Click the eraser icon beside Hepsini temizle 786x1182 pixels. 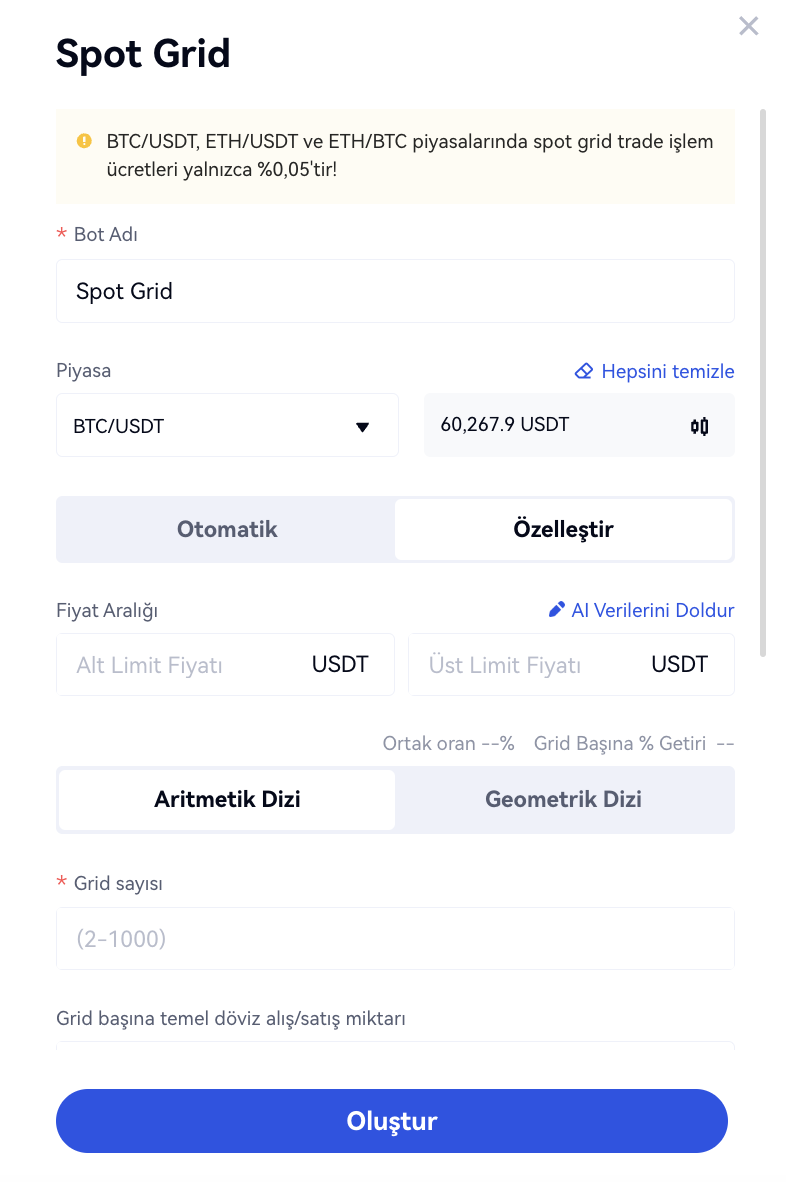pyautogui.click(x=584, y=371)
